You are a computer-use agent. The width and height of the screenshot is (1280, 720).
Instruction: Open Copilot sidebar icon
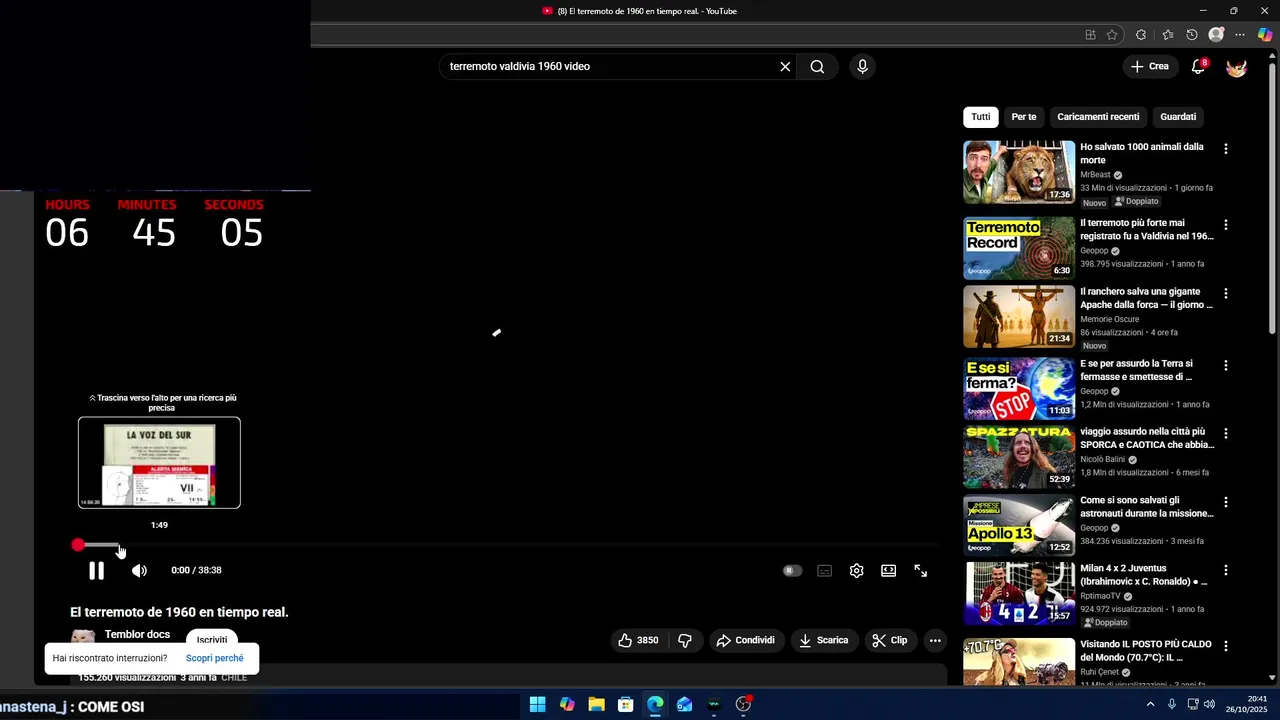click(1265, 35)
